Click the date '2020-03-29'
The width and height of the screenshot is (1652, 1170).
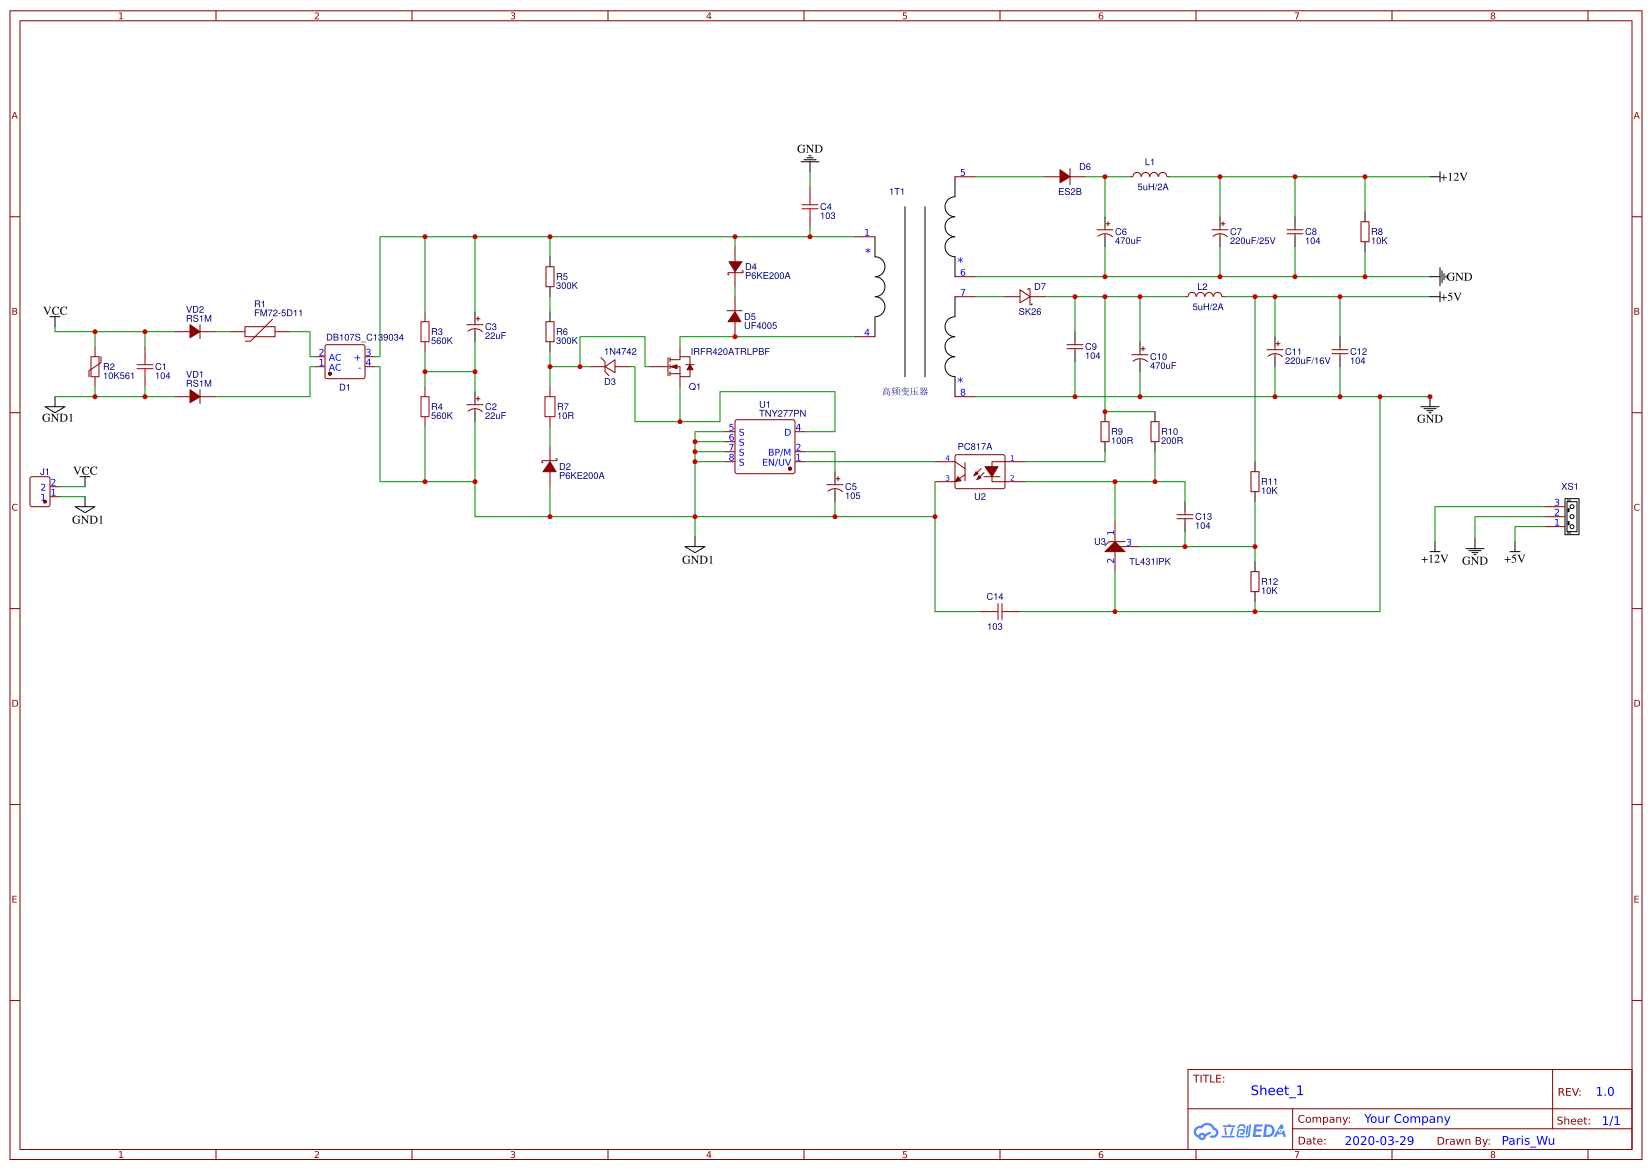(x=1379, y=1141)
